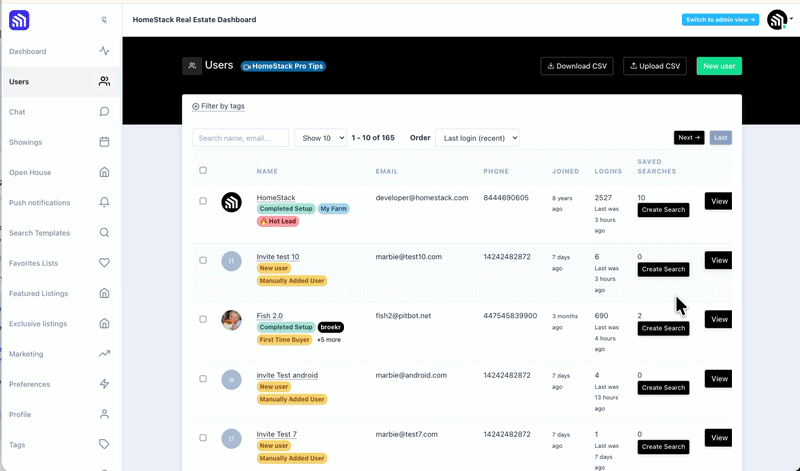Click the Open House home icon
800x471 pixels.
tap(104, 172)
